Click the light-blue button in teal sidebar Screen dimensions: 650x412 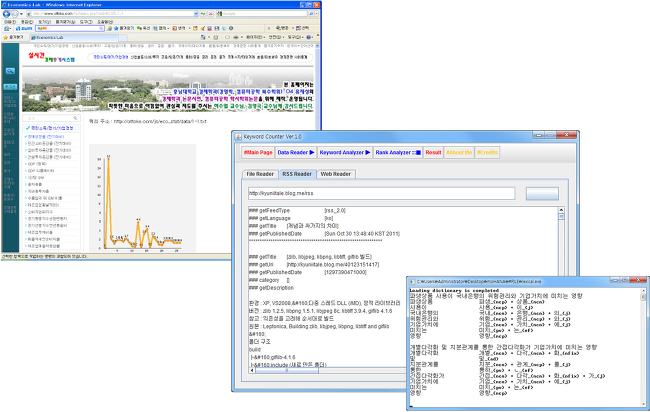[x=10, y=87]
